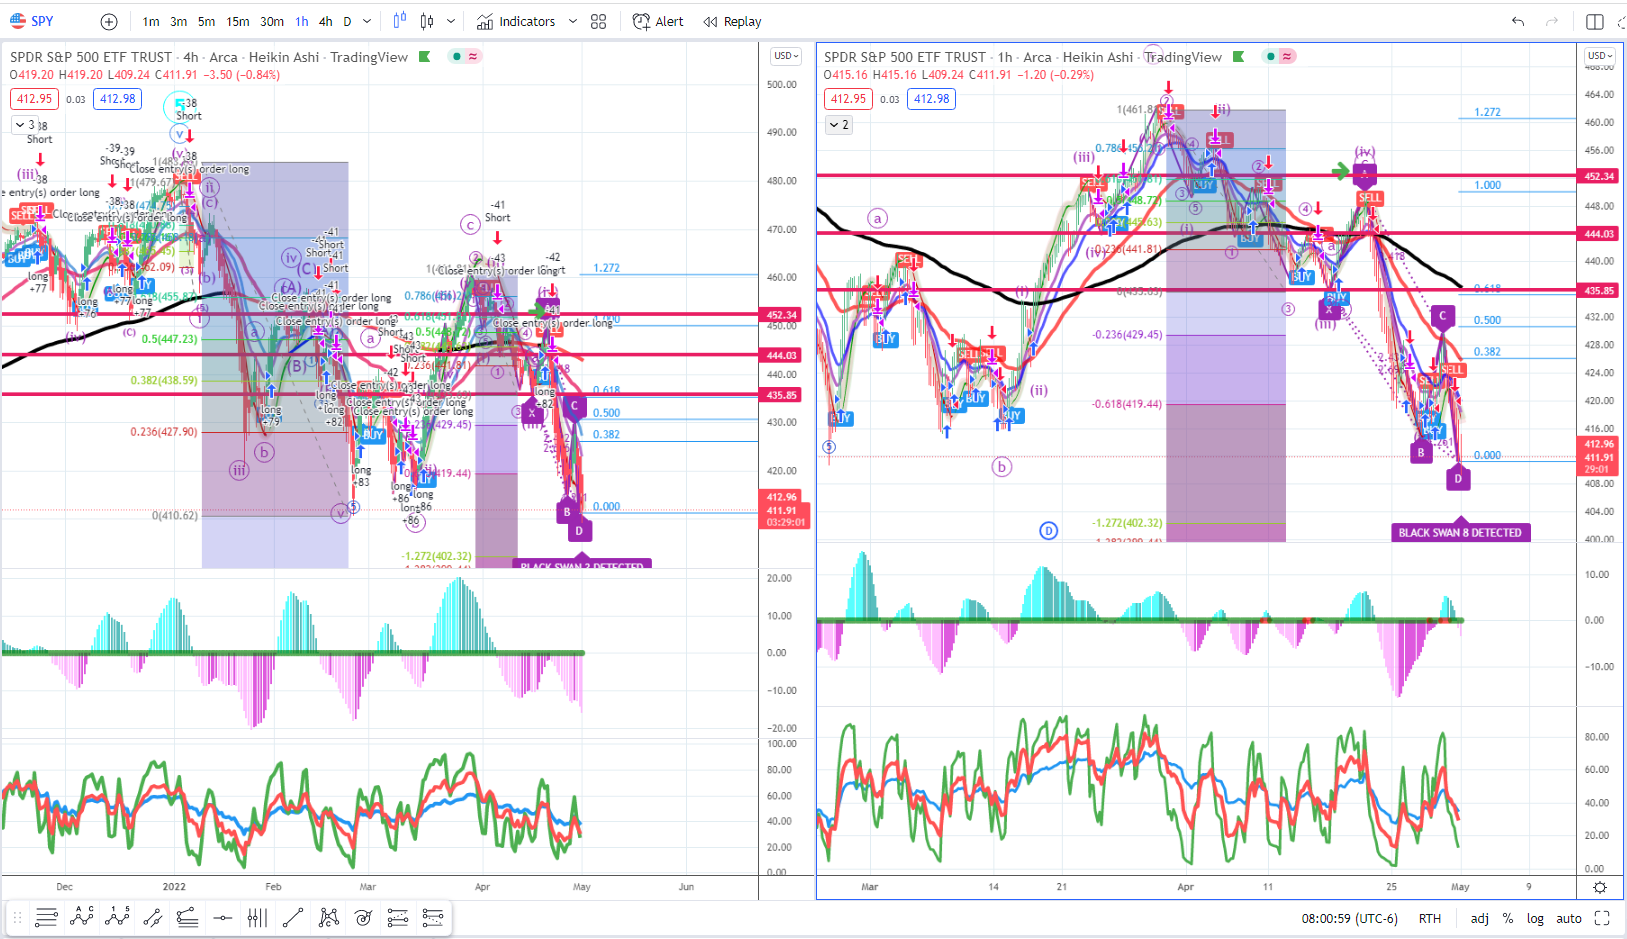Select the Fib Time Zone tool

click(x=257, y=917)
